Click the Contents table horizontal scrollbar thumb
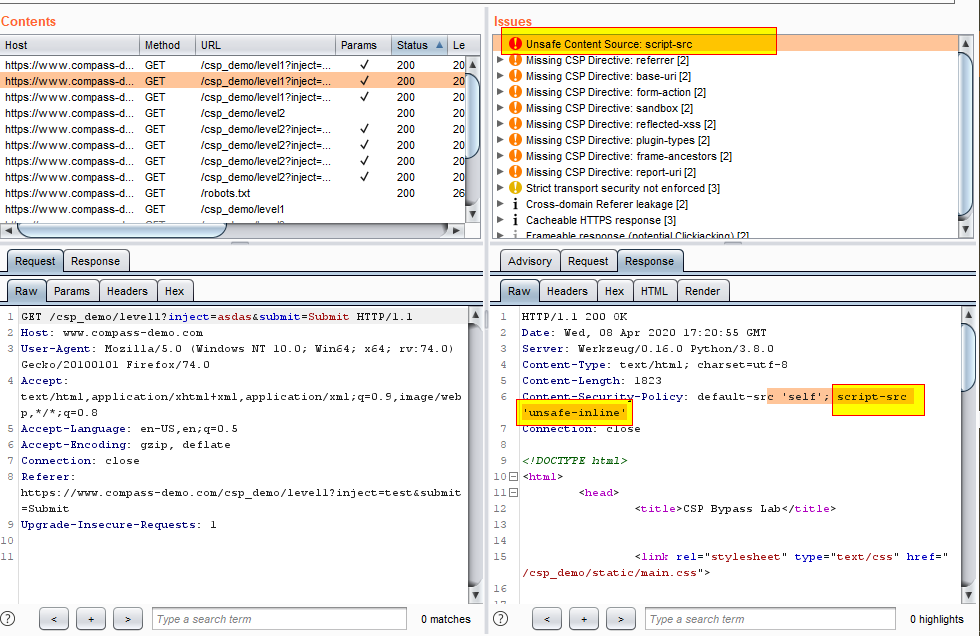980x636 pixels. tap(121, 231)
